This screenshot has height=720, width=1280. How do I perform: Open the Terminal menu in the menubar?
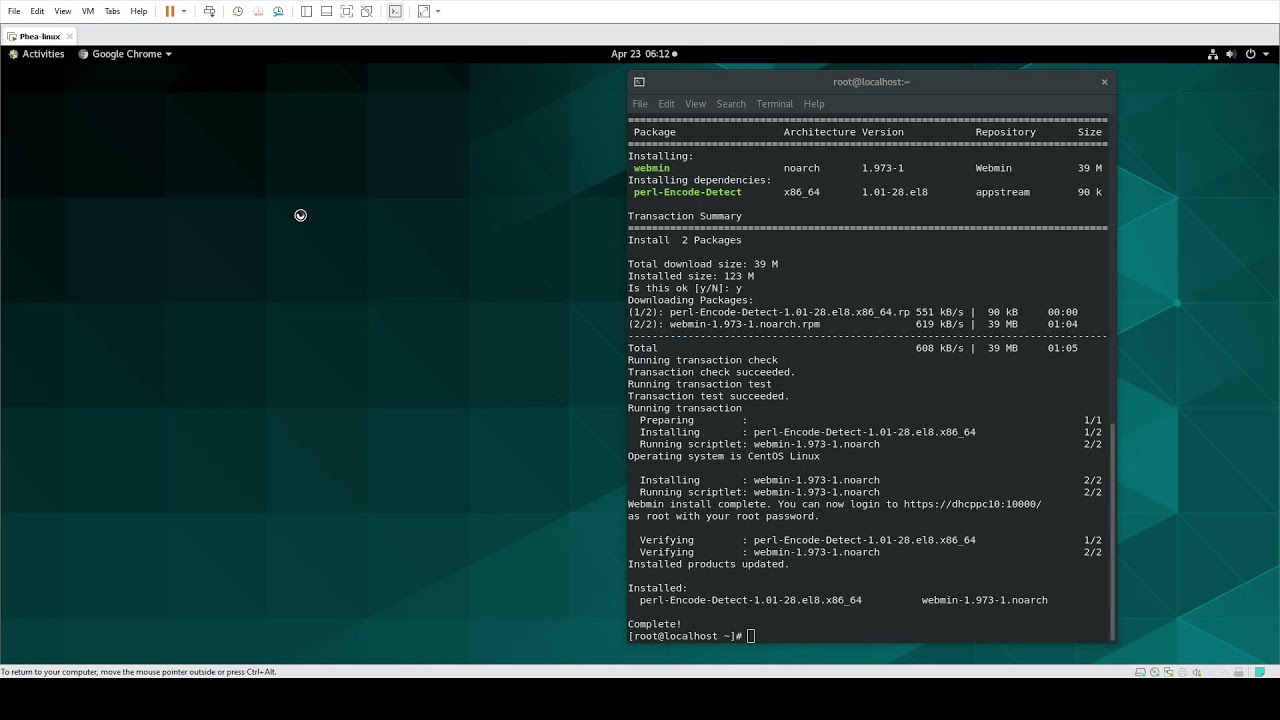click(774, 104)
